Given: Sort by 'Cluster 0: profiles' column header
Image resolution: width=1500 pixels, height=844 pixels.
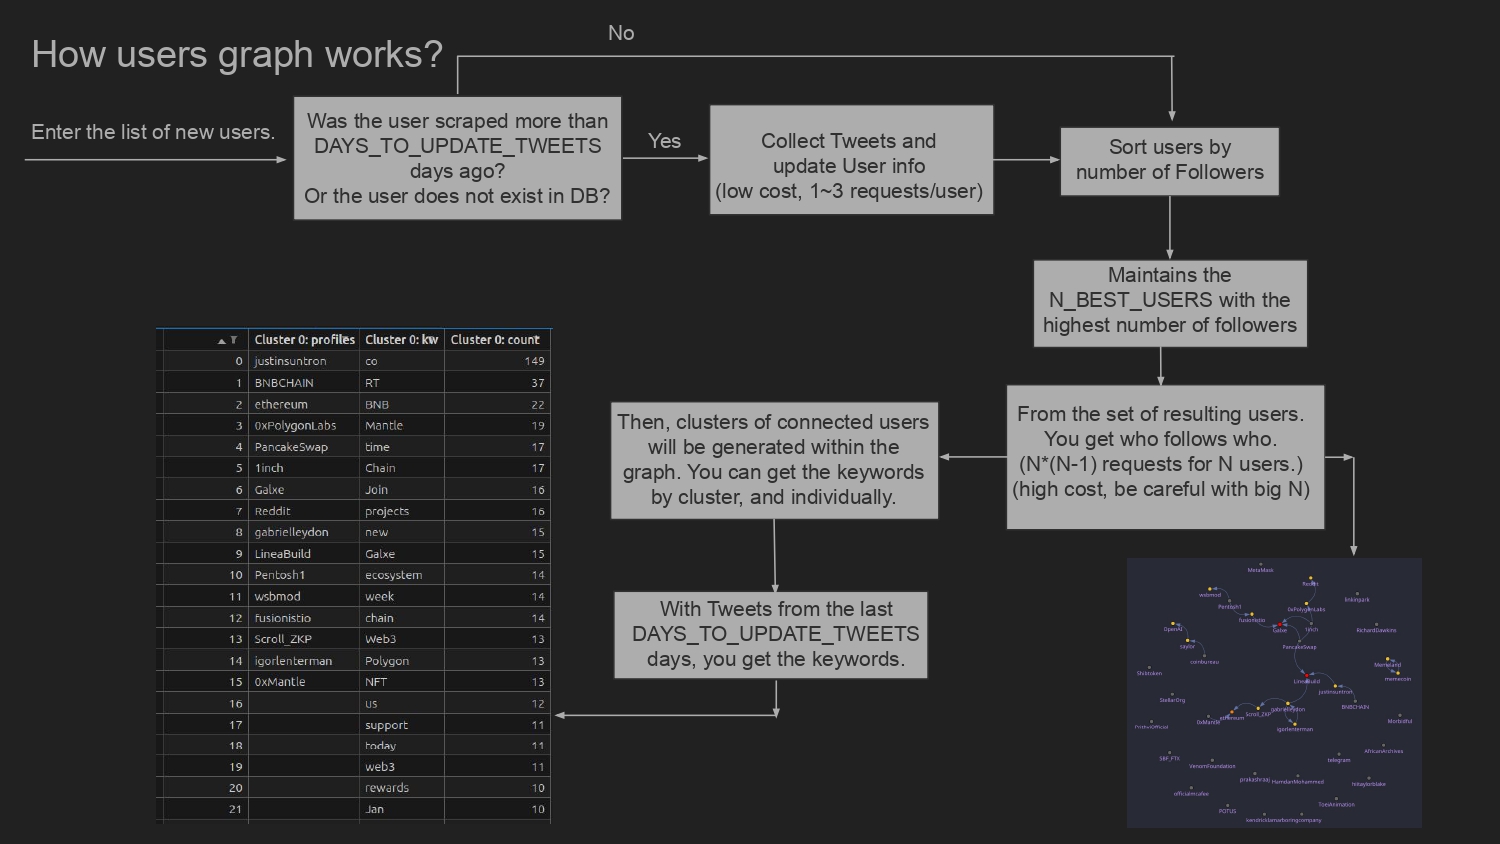Looking at the screenshot, I should 304,340.
